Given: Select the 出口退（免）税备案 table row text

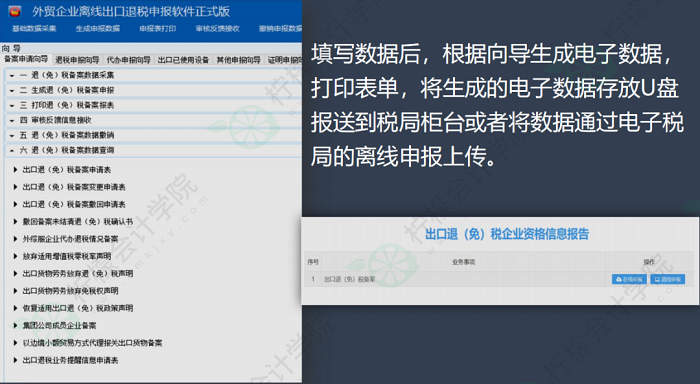Looking at the screenshot, I should [350, 280].
